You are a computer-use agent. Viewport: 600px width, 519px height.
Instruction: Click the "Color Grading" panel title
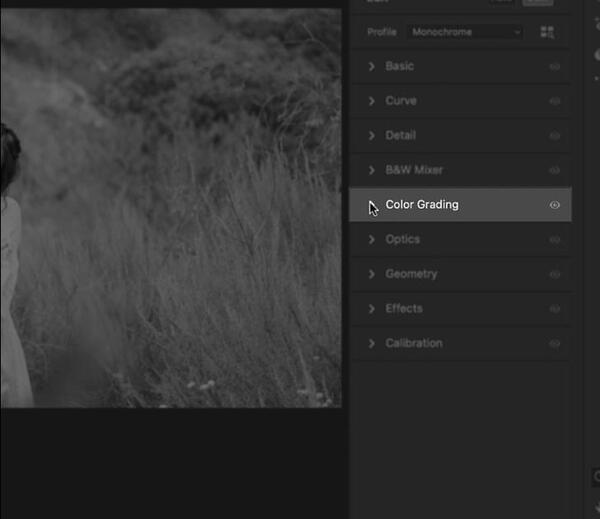[422, 205]
